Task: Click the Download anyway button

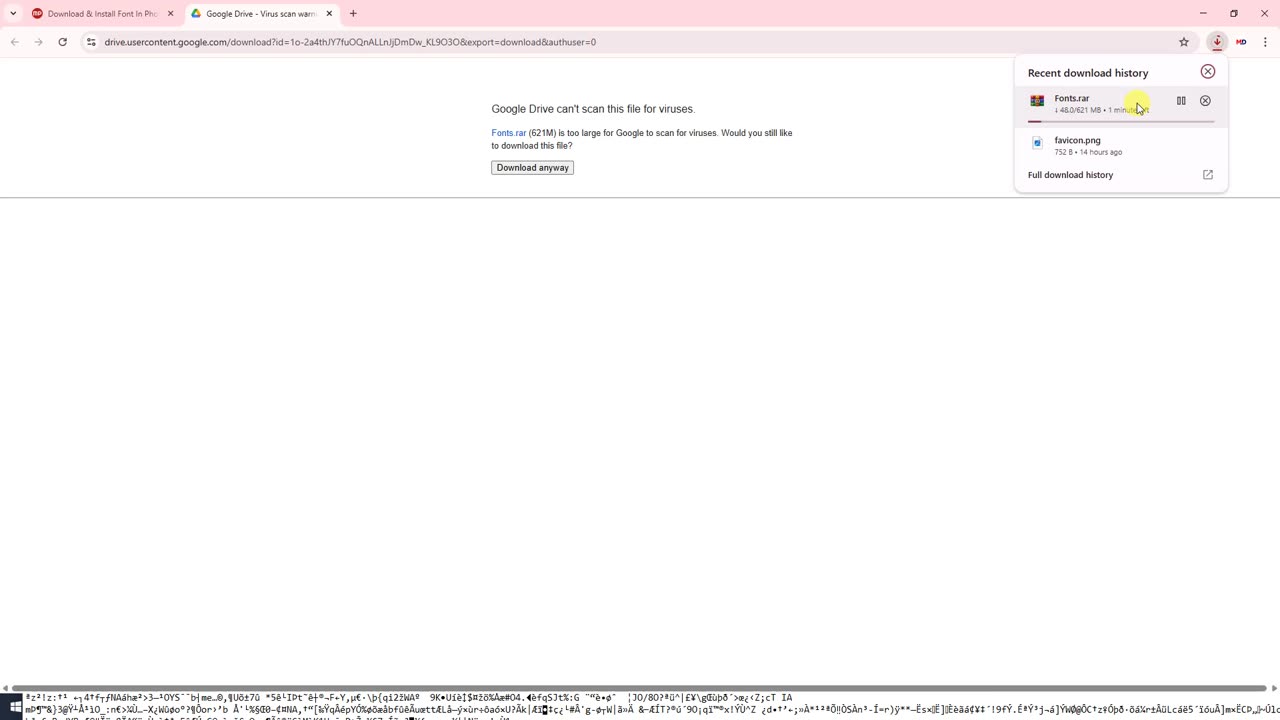Action: point(532,168)
